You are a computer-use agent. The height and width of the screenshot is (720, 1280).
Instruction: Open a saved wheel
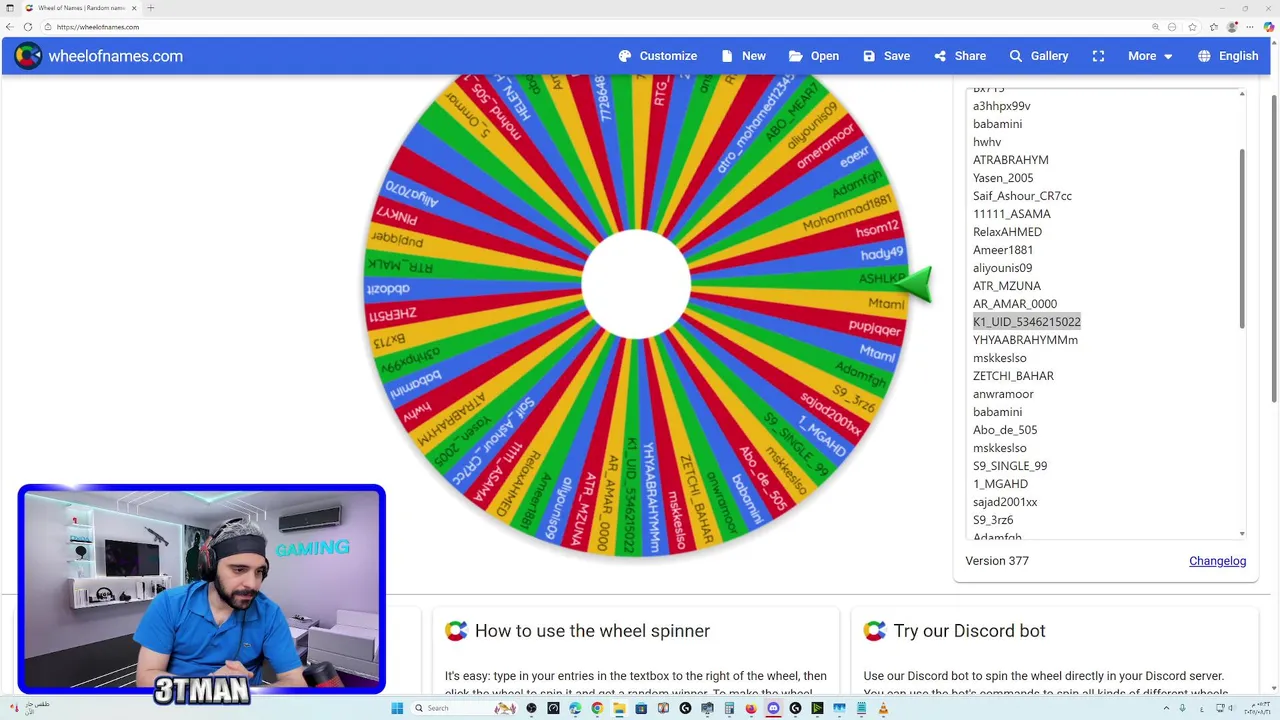tap(813, 56)
